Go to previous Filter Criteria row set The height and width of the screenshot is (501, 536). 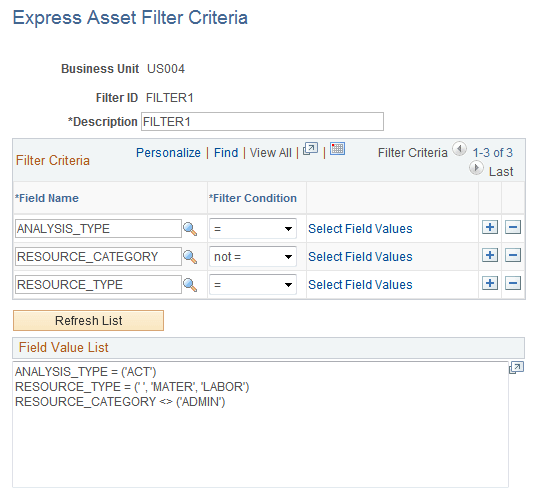pos(459,149)
